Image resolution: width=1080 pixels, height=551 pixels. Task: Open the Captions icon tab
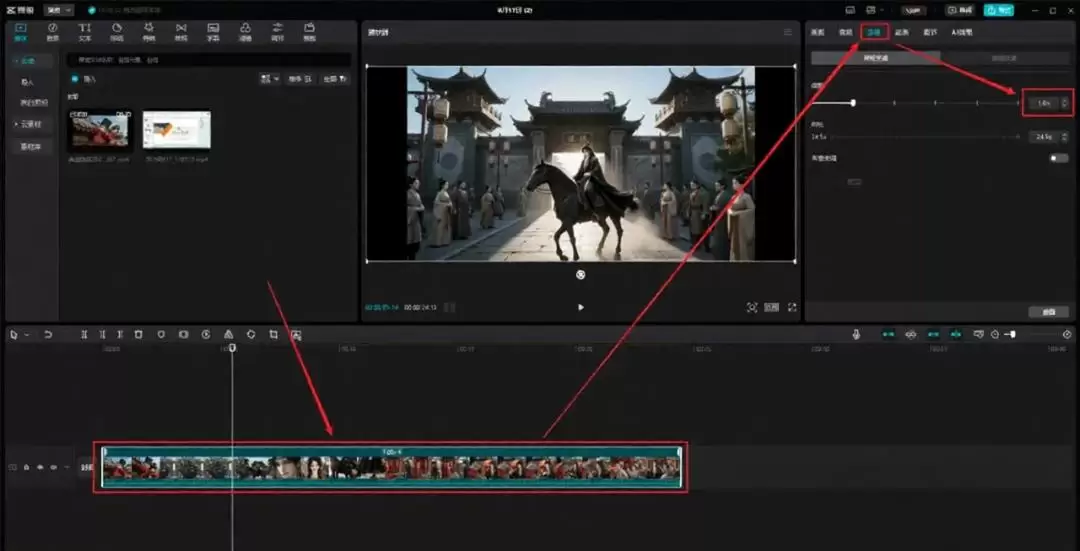(x=214, y=32)
